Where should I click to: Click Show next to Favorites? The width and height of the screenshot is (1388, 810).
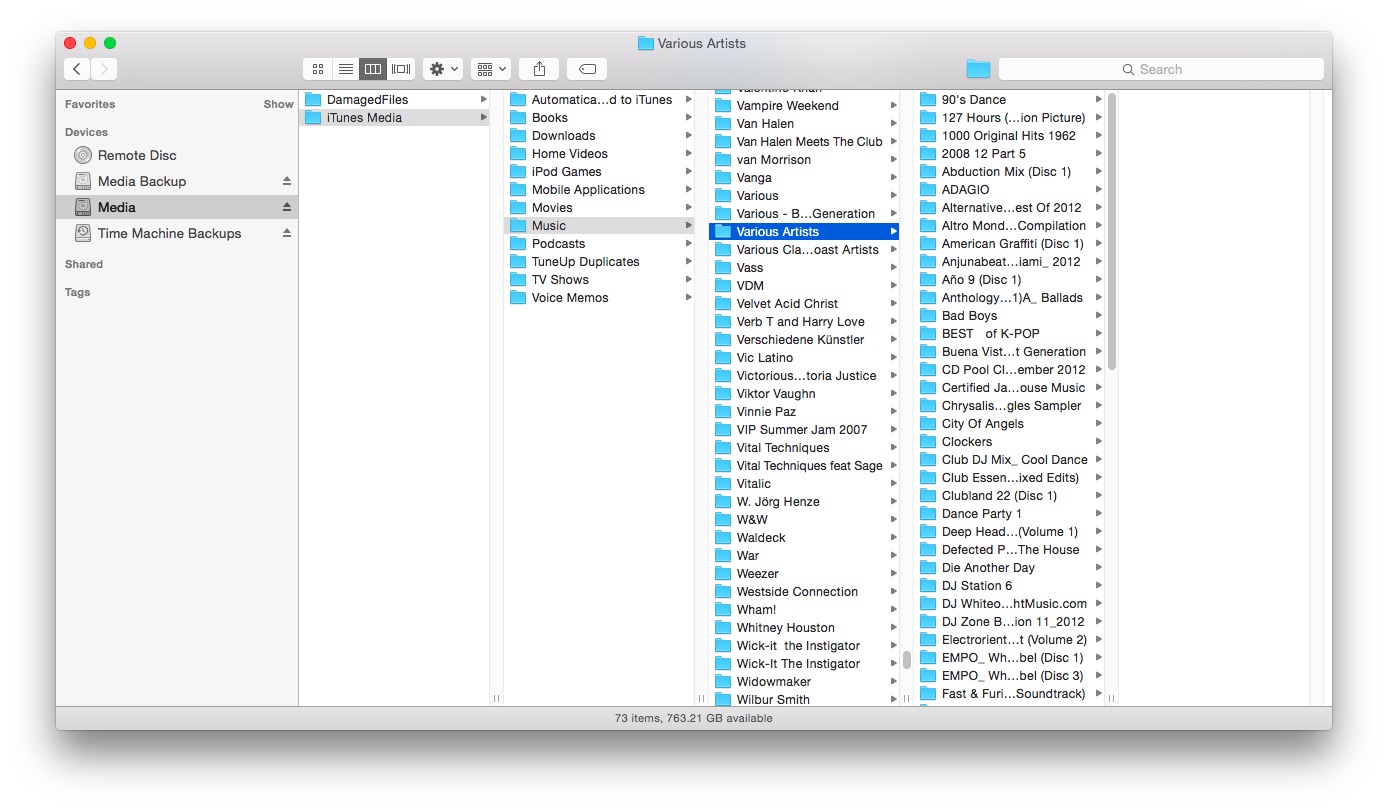279,104
